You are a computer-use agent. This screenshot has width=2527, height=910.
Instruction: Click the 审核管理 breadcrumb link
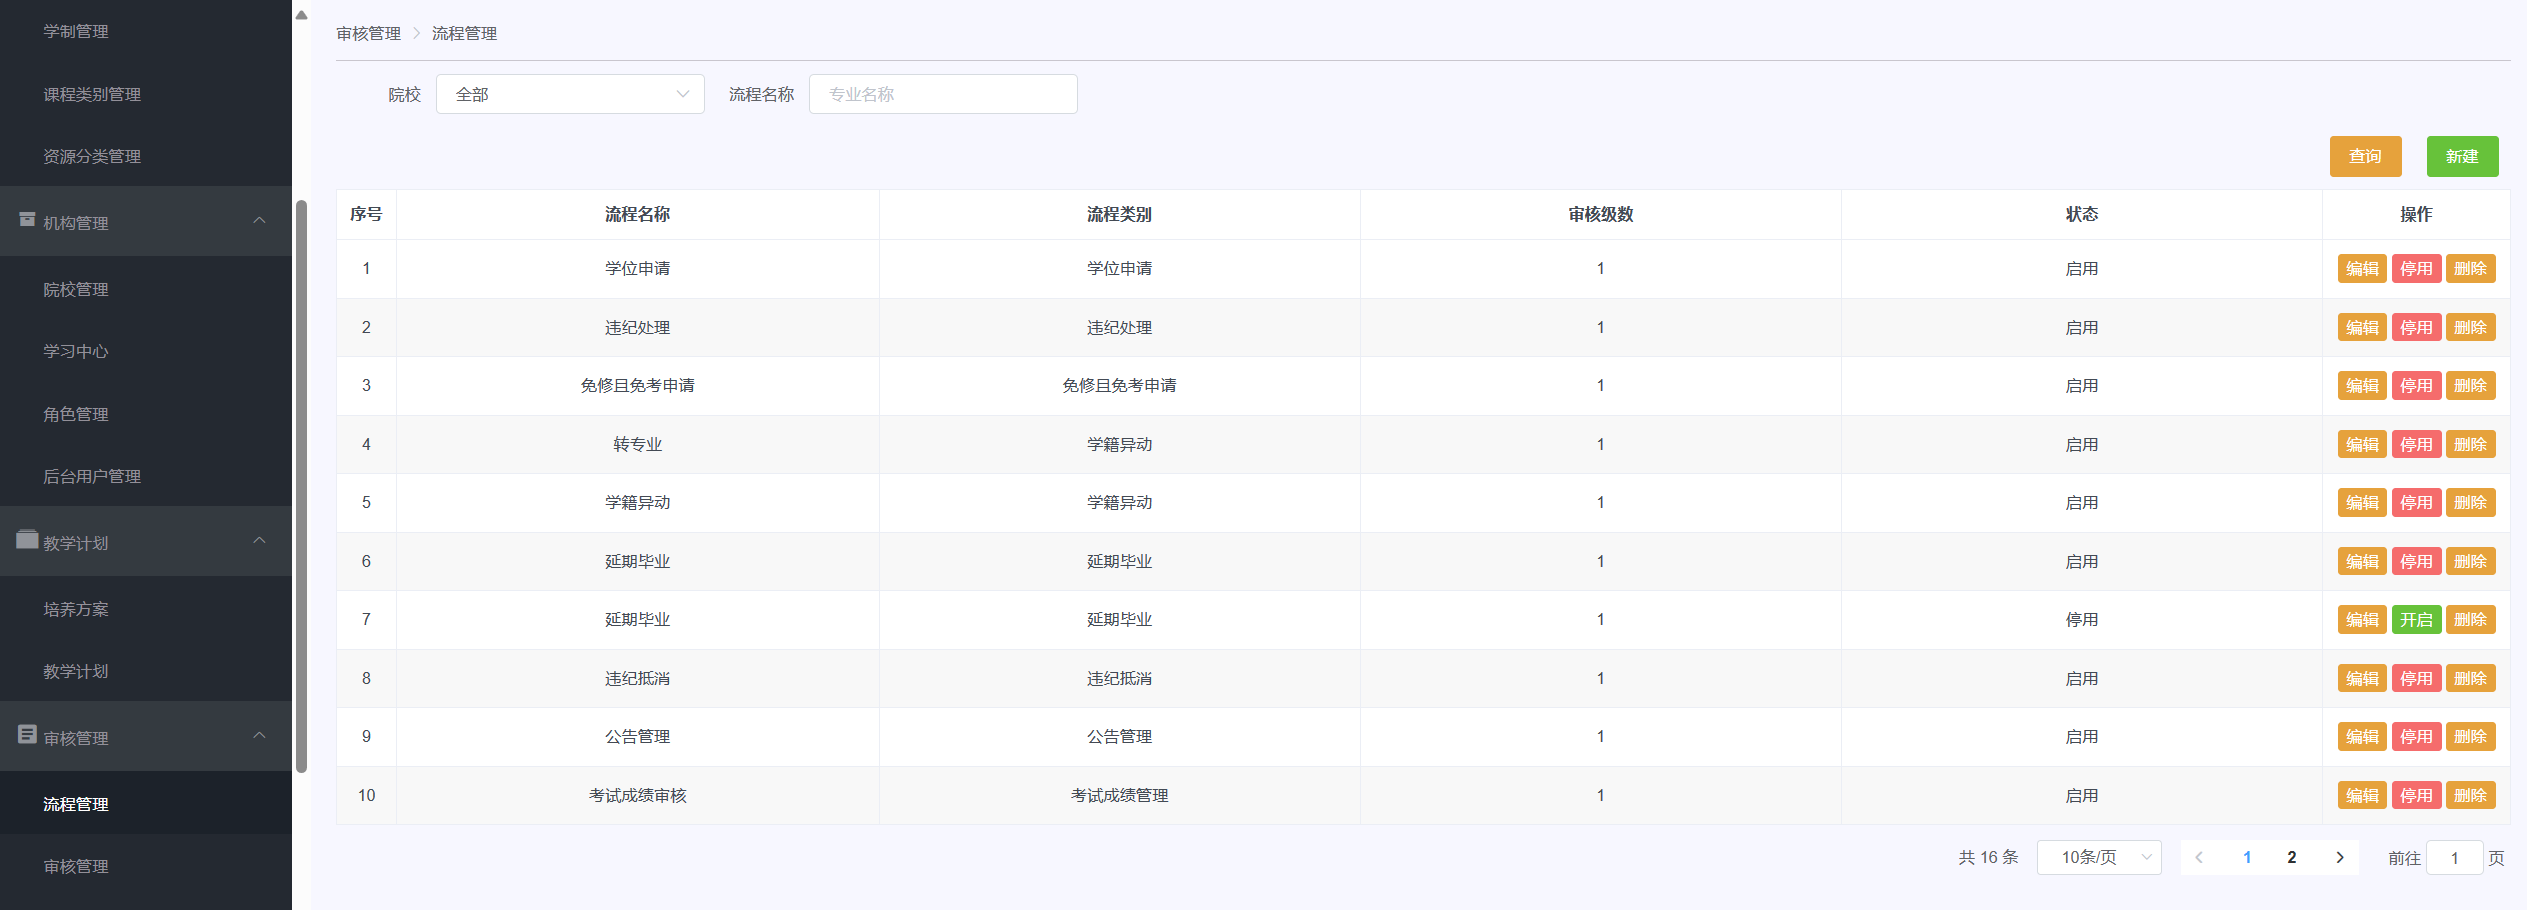pyautogui.click(x=368, y=33)
